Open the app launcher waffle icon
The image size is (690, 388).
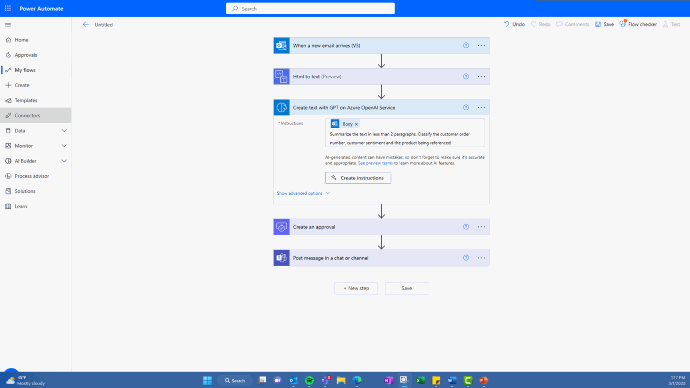pyautogui.click(x=8, y=8)
